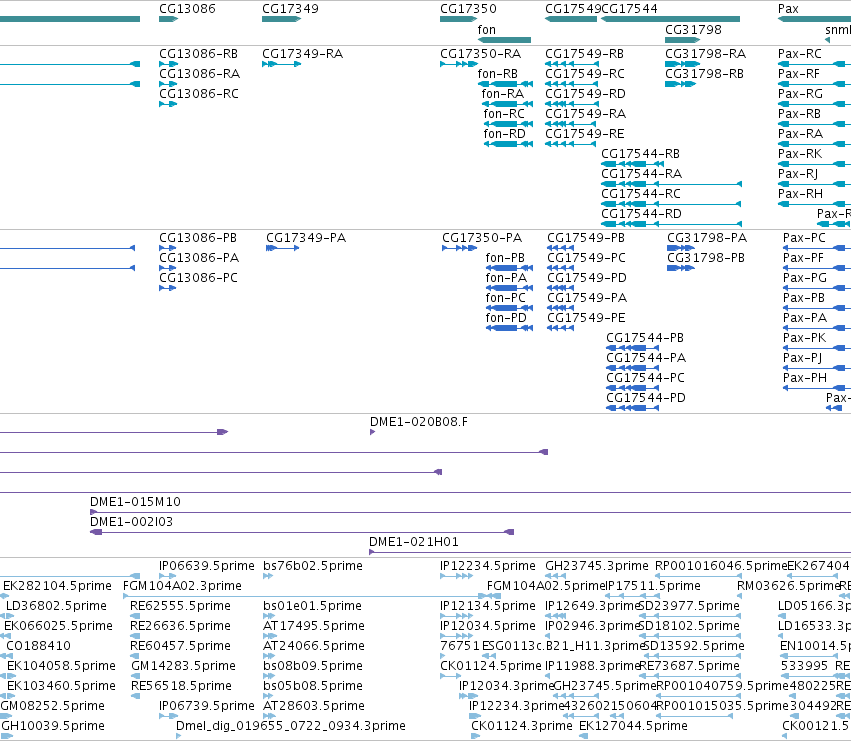Select transcript CG17544-RD
The height and width of the screenshot is (741, 851).
[x=642, y=214]
